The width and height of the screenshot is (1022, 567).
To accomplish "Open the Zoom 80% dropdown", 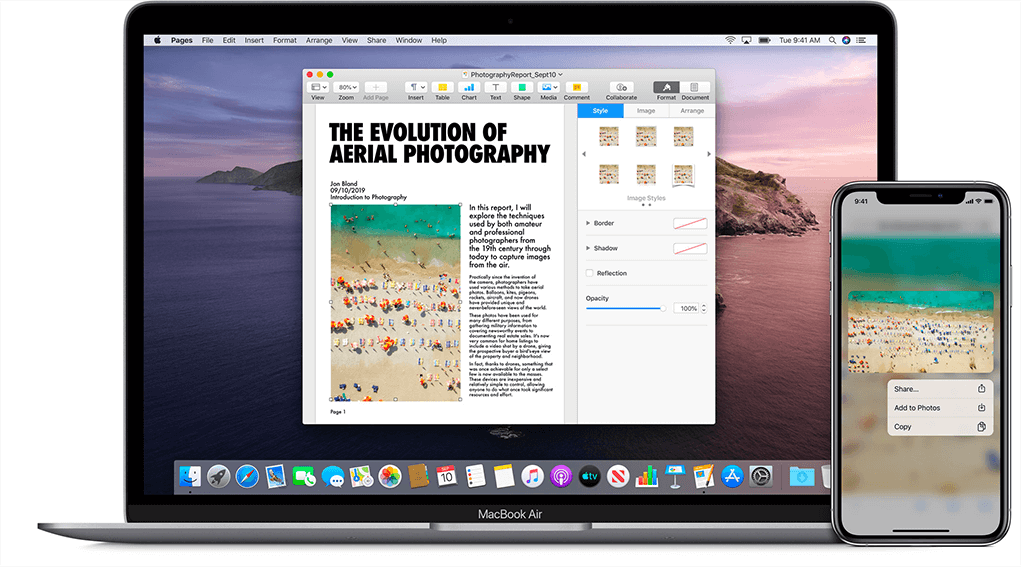I will click(x=346, y=88).
